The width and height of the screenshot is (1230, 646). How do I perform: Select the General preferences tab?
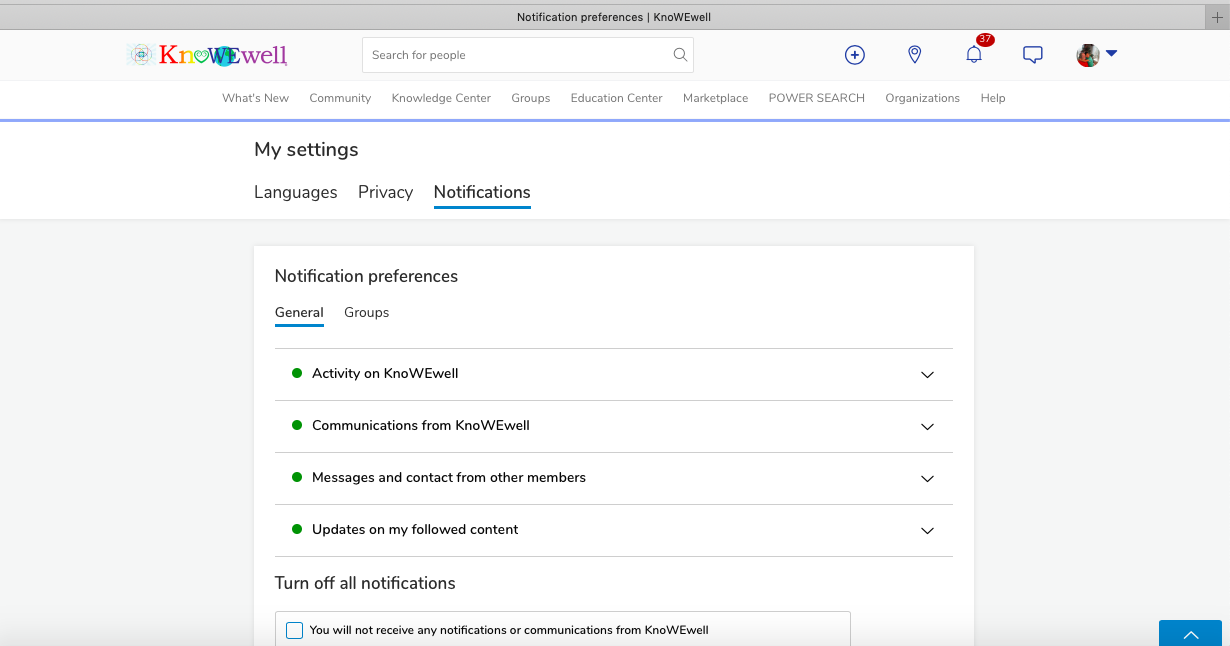[x=299, y=313]
